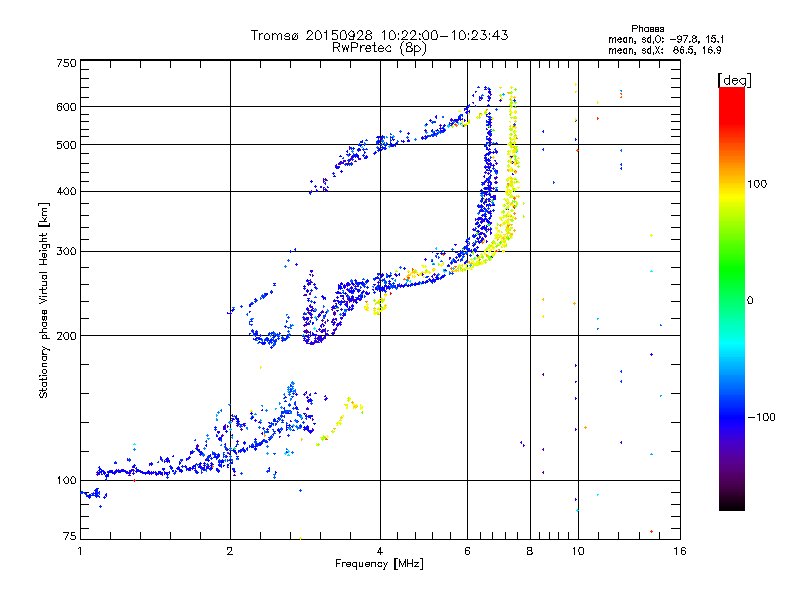Click the '8' frequency axis label
The width and height of the screenshot is (800, 600).
click(x=530, y=551)
